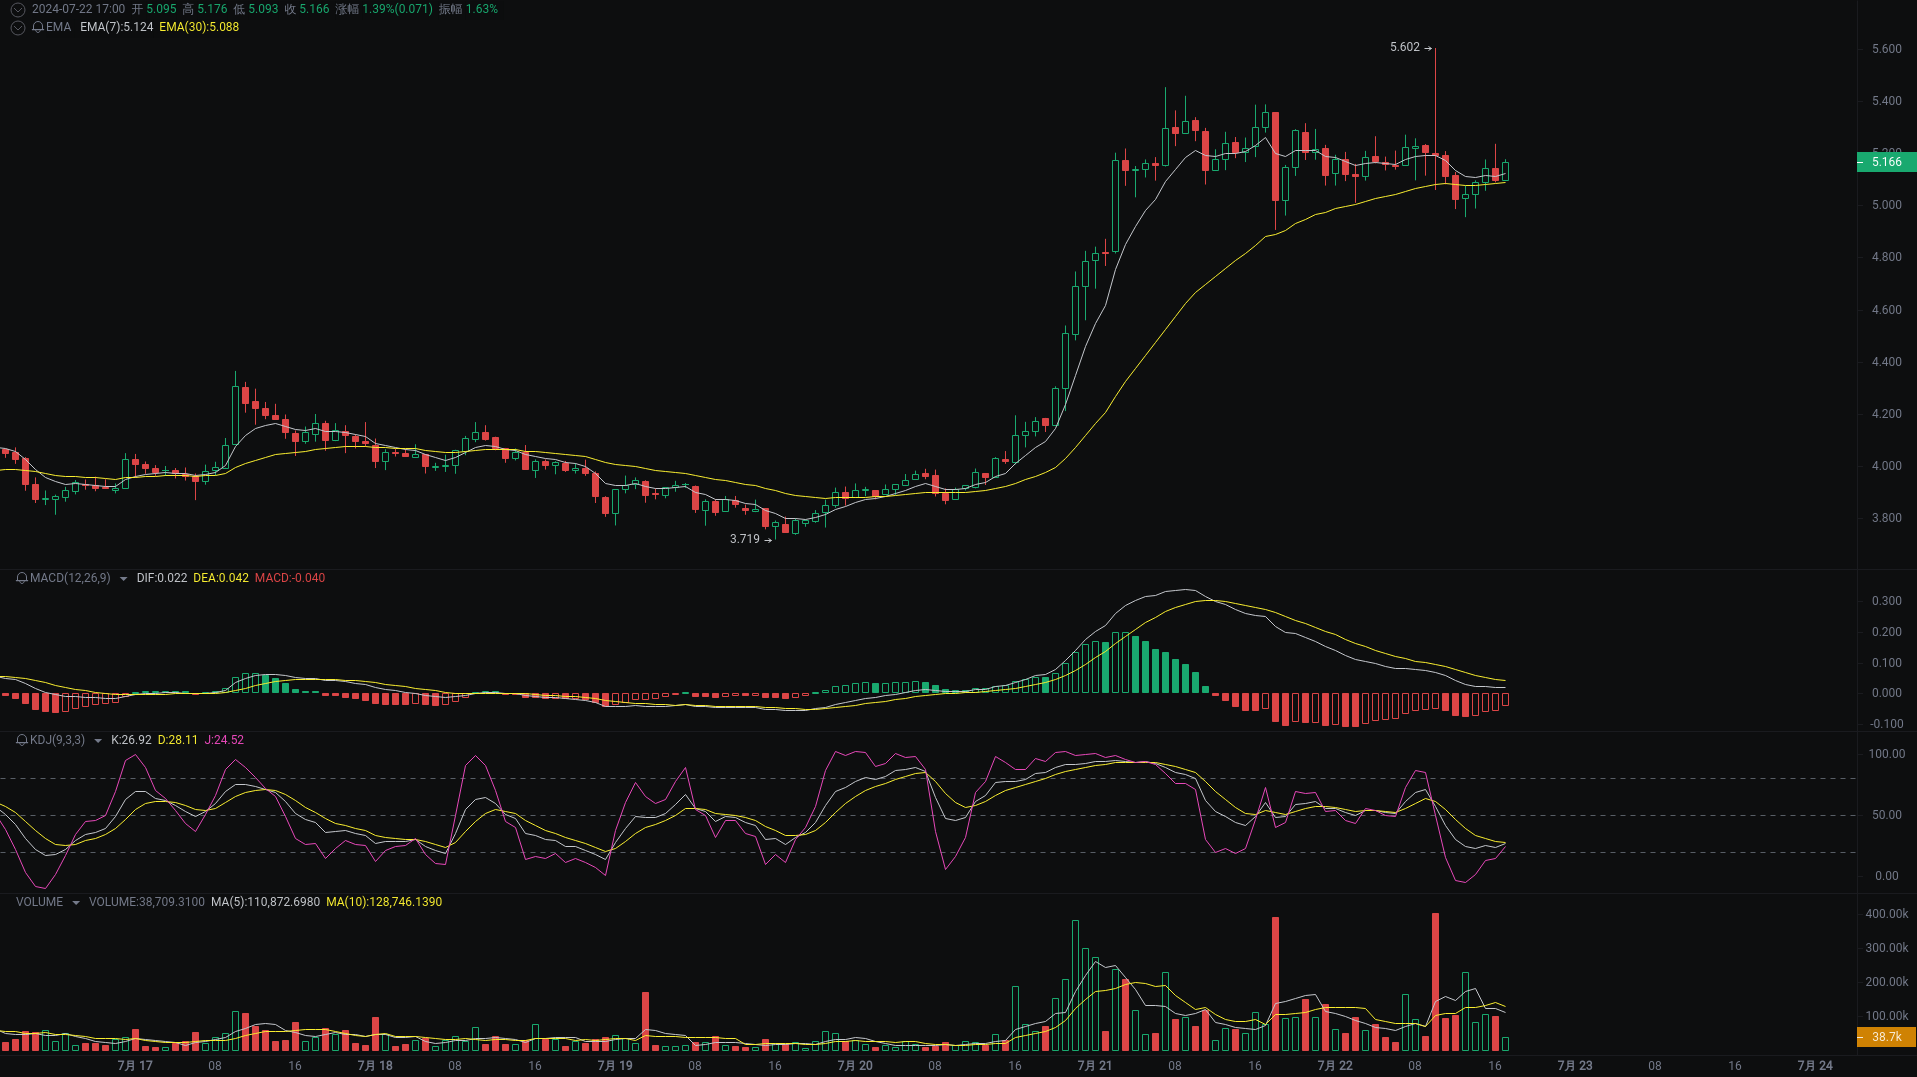Click the DEA:0.042 value
The height and width of the screenshot is (1077, 1917).
coord(221,578)
